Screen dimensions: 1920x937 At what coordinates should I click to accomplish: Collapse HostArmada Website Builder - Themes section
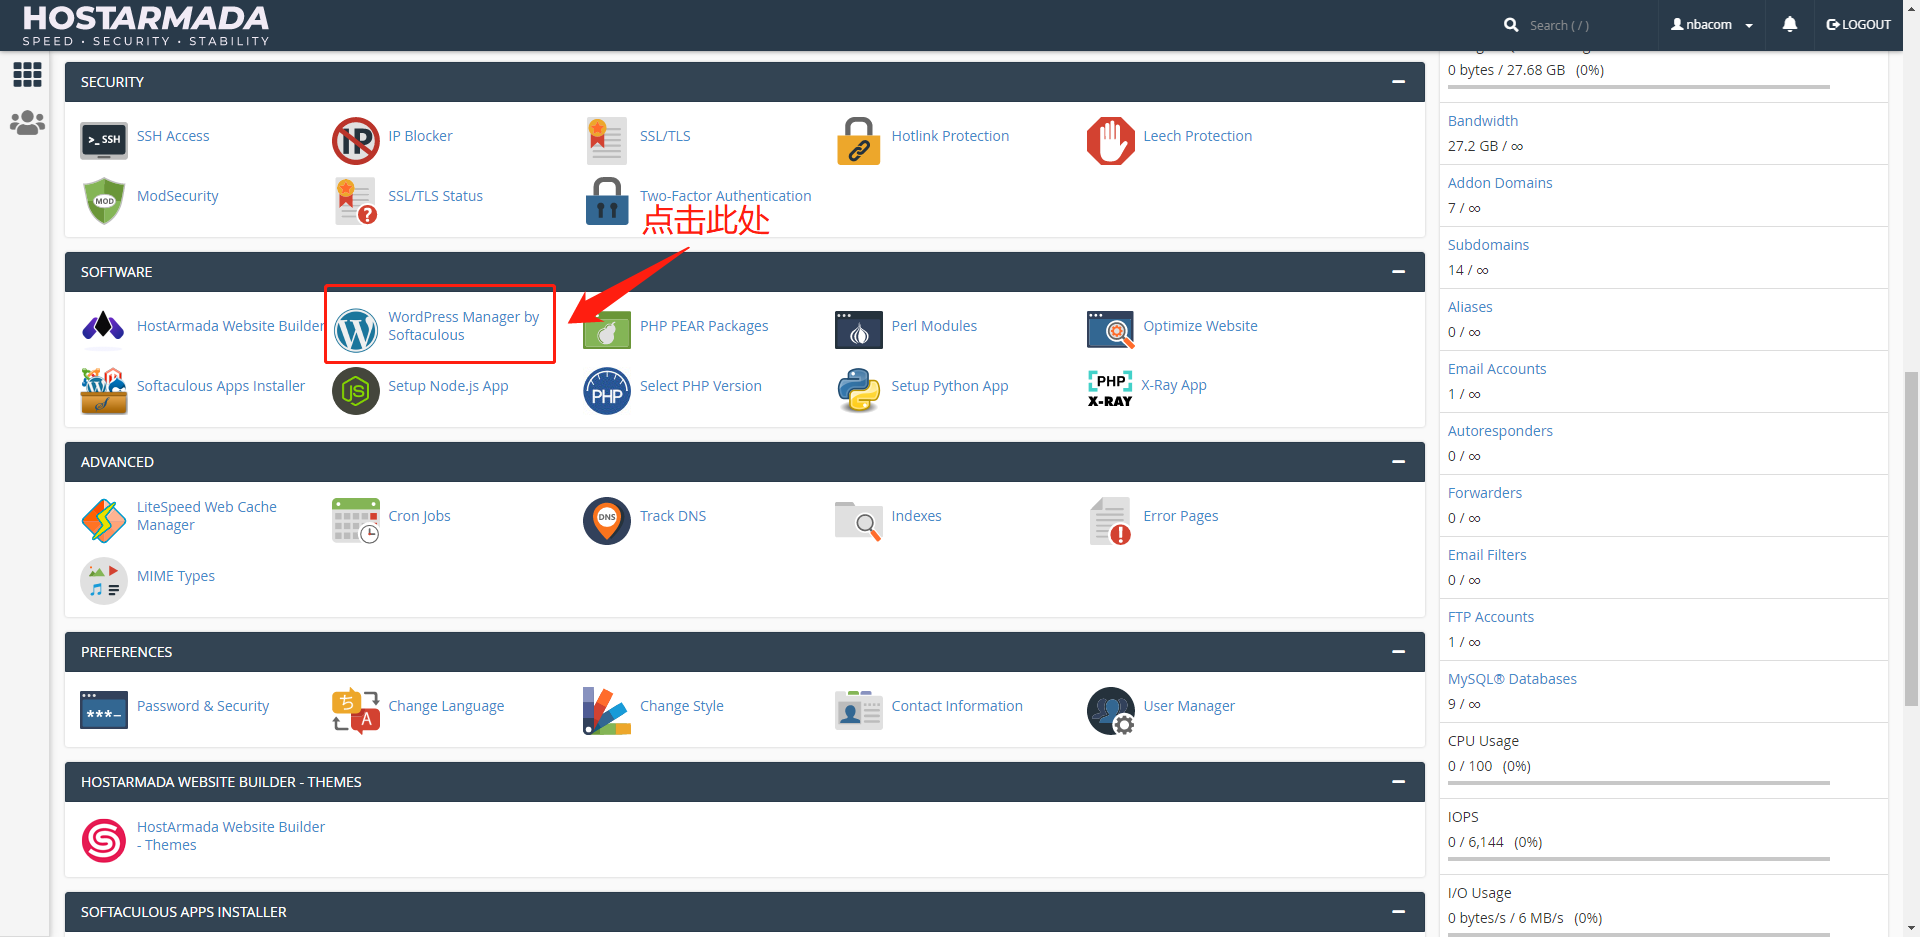[x=1399, y=782]
